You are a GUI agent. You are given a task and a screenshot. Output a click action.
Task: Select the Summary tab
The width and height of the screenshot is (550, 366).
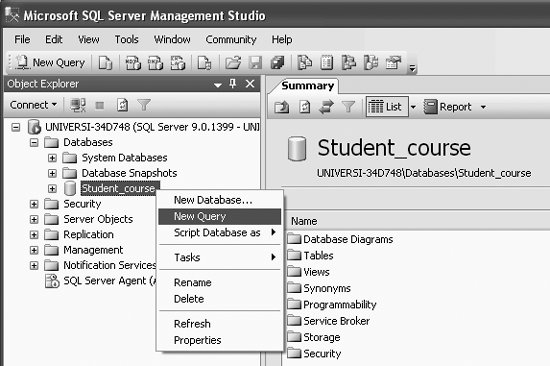coord(308,86)
